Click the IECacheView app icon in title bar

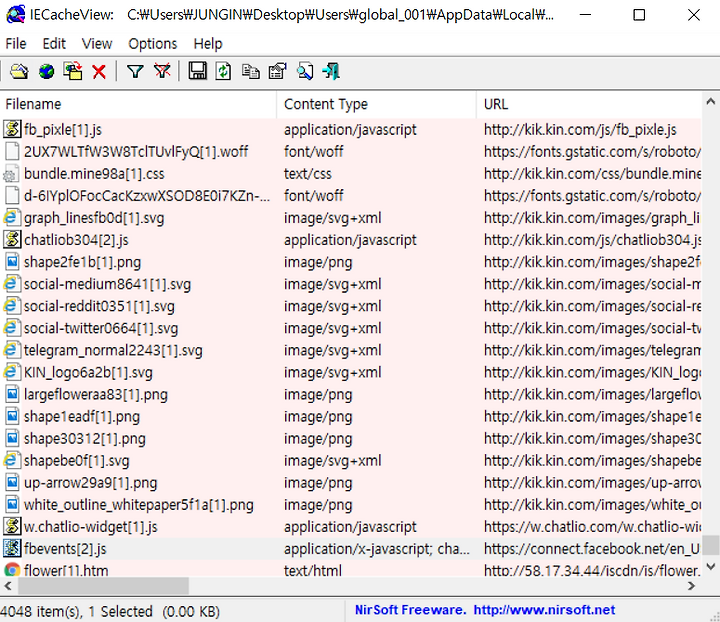[15, 15]
